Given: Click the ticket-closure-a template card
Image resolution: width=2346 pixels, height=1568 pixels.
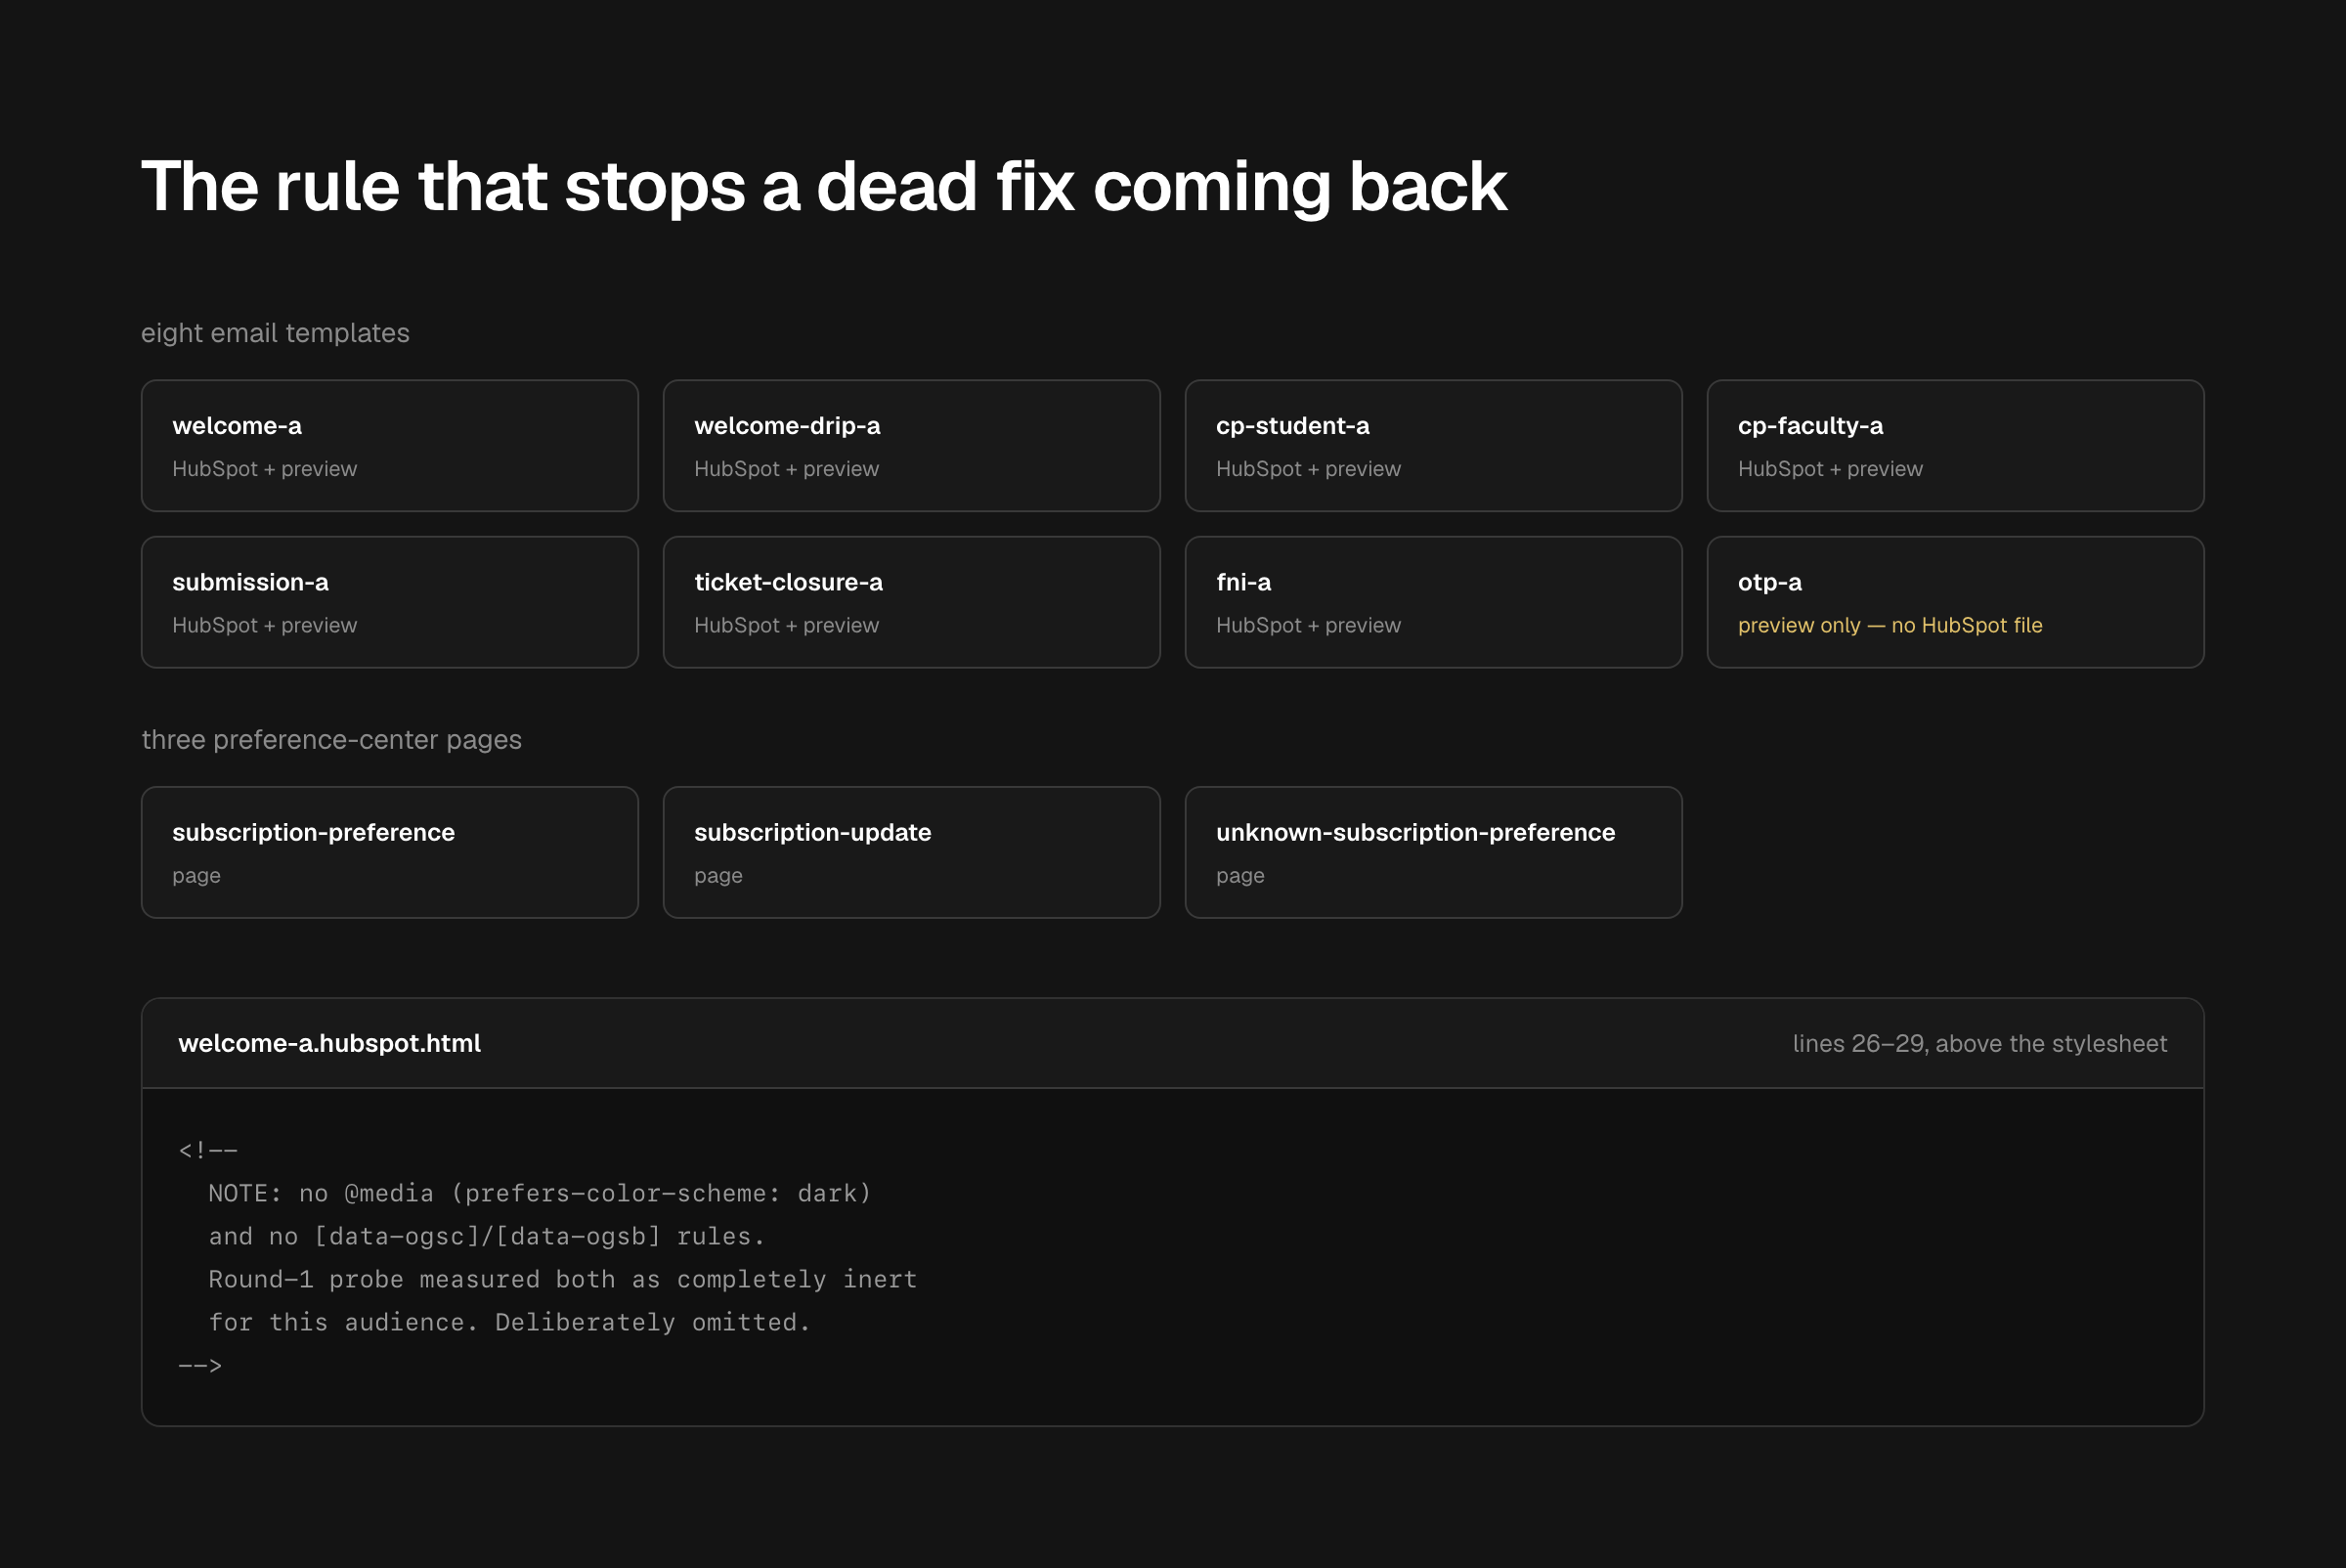Looking at the screenshot, I should point(912,602).
